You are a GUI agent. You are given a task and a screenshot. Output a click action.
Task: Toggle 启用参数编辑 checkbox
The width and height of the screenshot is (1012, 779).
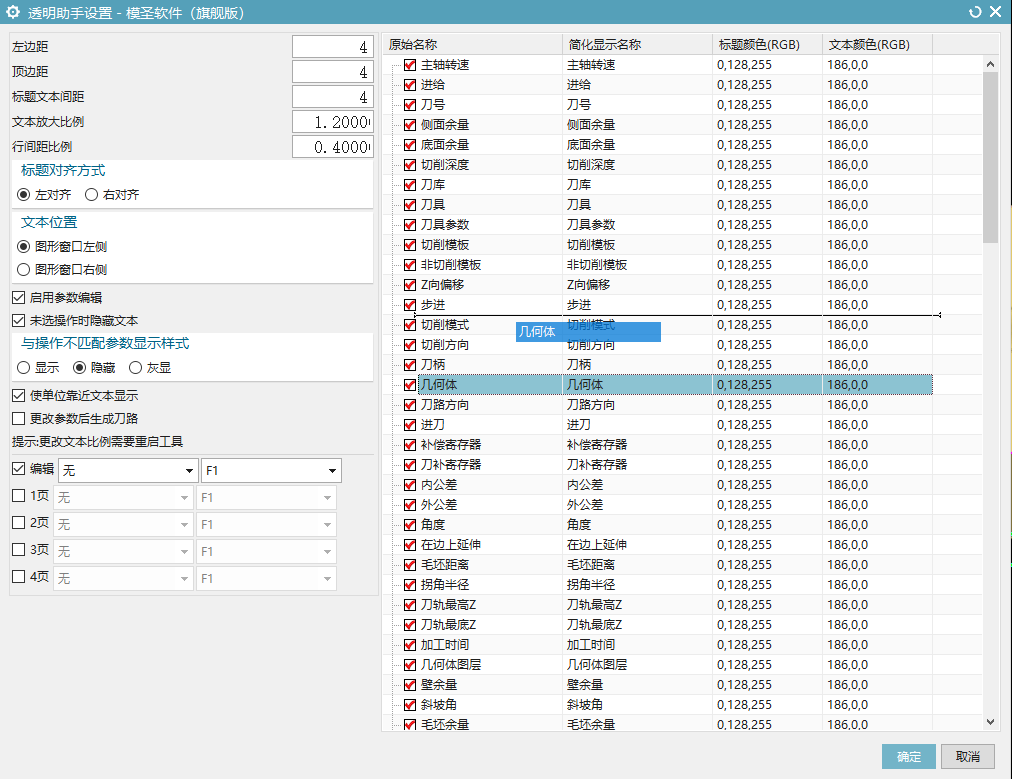(19, 298)
